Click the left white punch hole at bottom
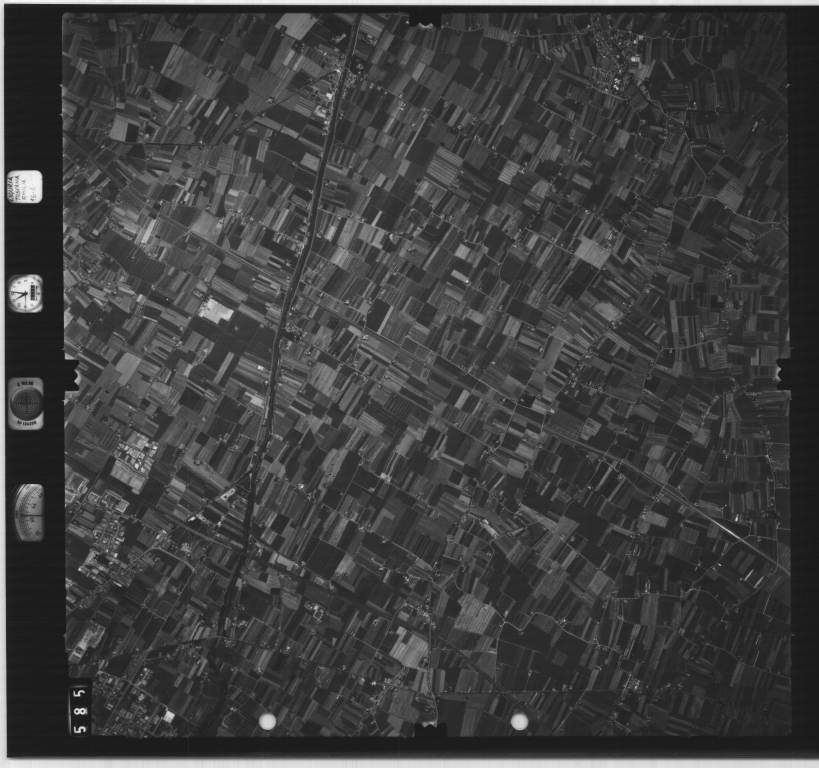 [x=267, y=722]
